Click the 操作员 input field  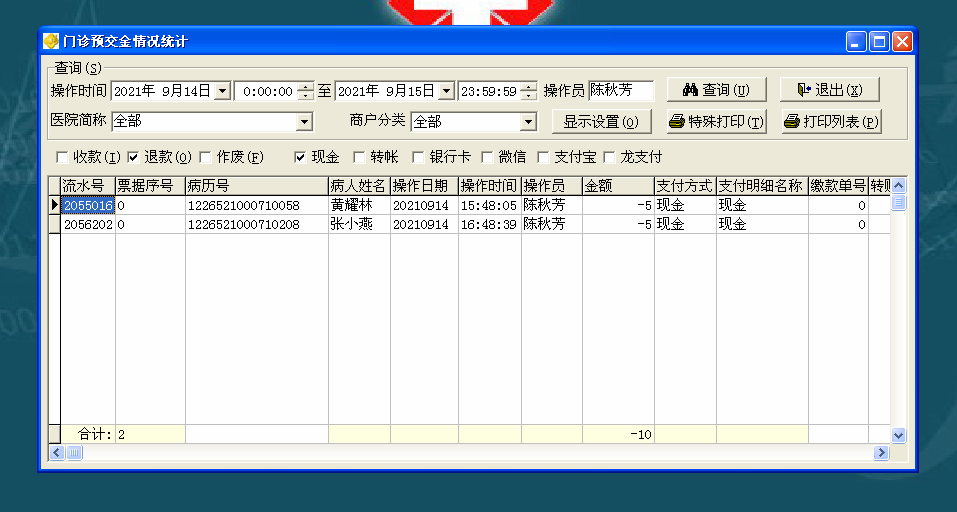pyautogui.click(x=621, y=91)
